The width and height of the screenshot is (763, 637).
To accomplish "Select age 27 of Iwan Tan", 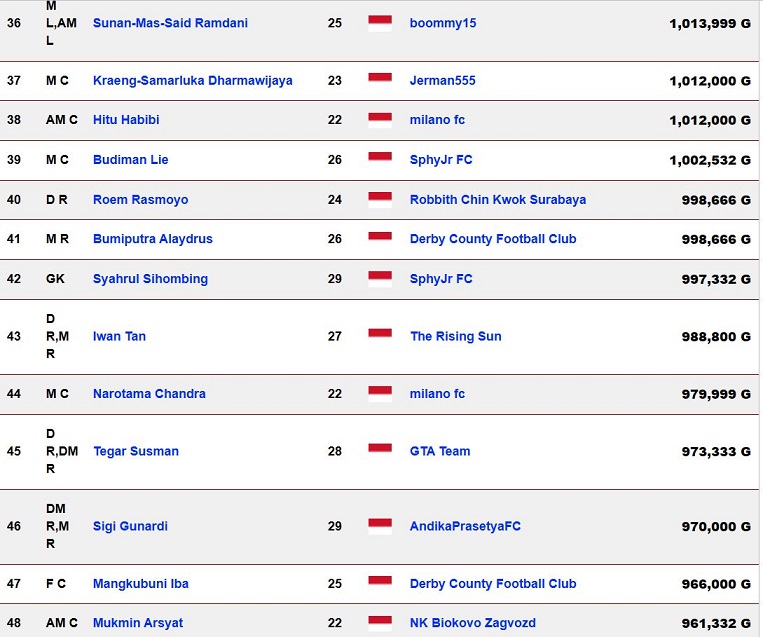I will pyautogui.click(x=335, y=336).
